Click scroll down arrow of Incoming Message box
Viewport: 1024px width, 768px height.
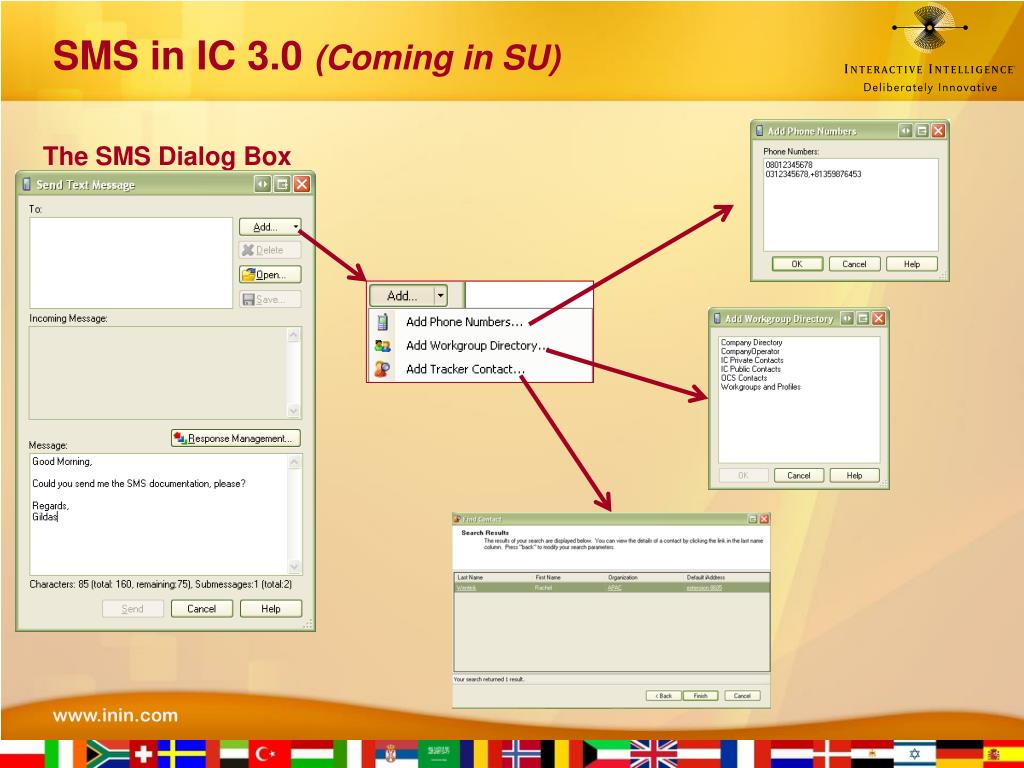(x=293, y=411)
